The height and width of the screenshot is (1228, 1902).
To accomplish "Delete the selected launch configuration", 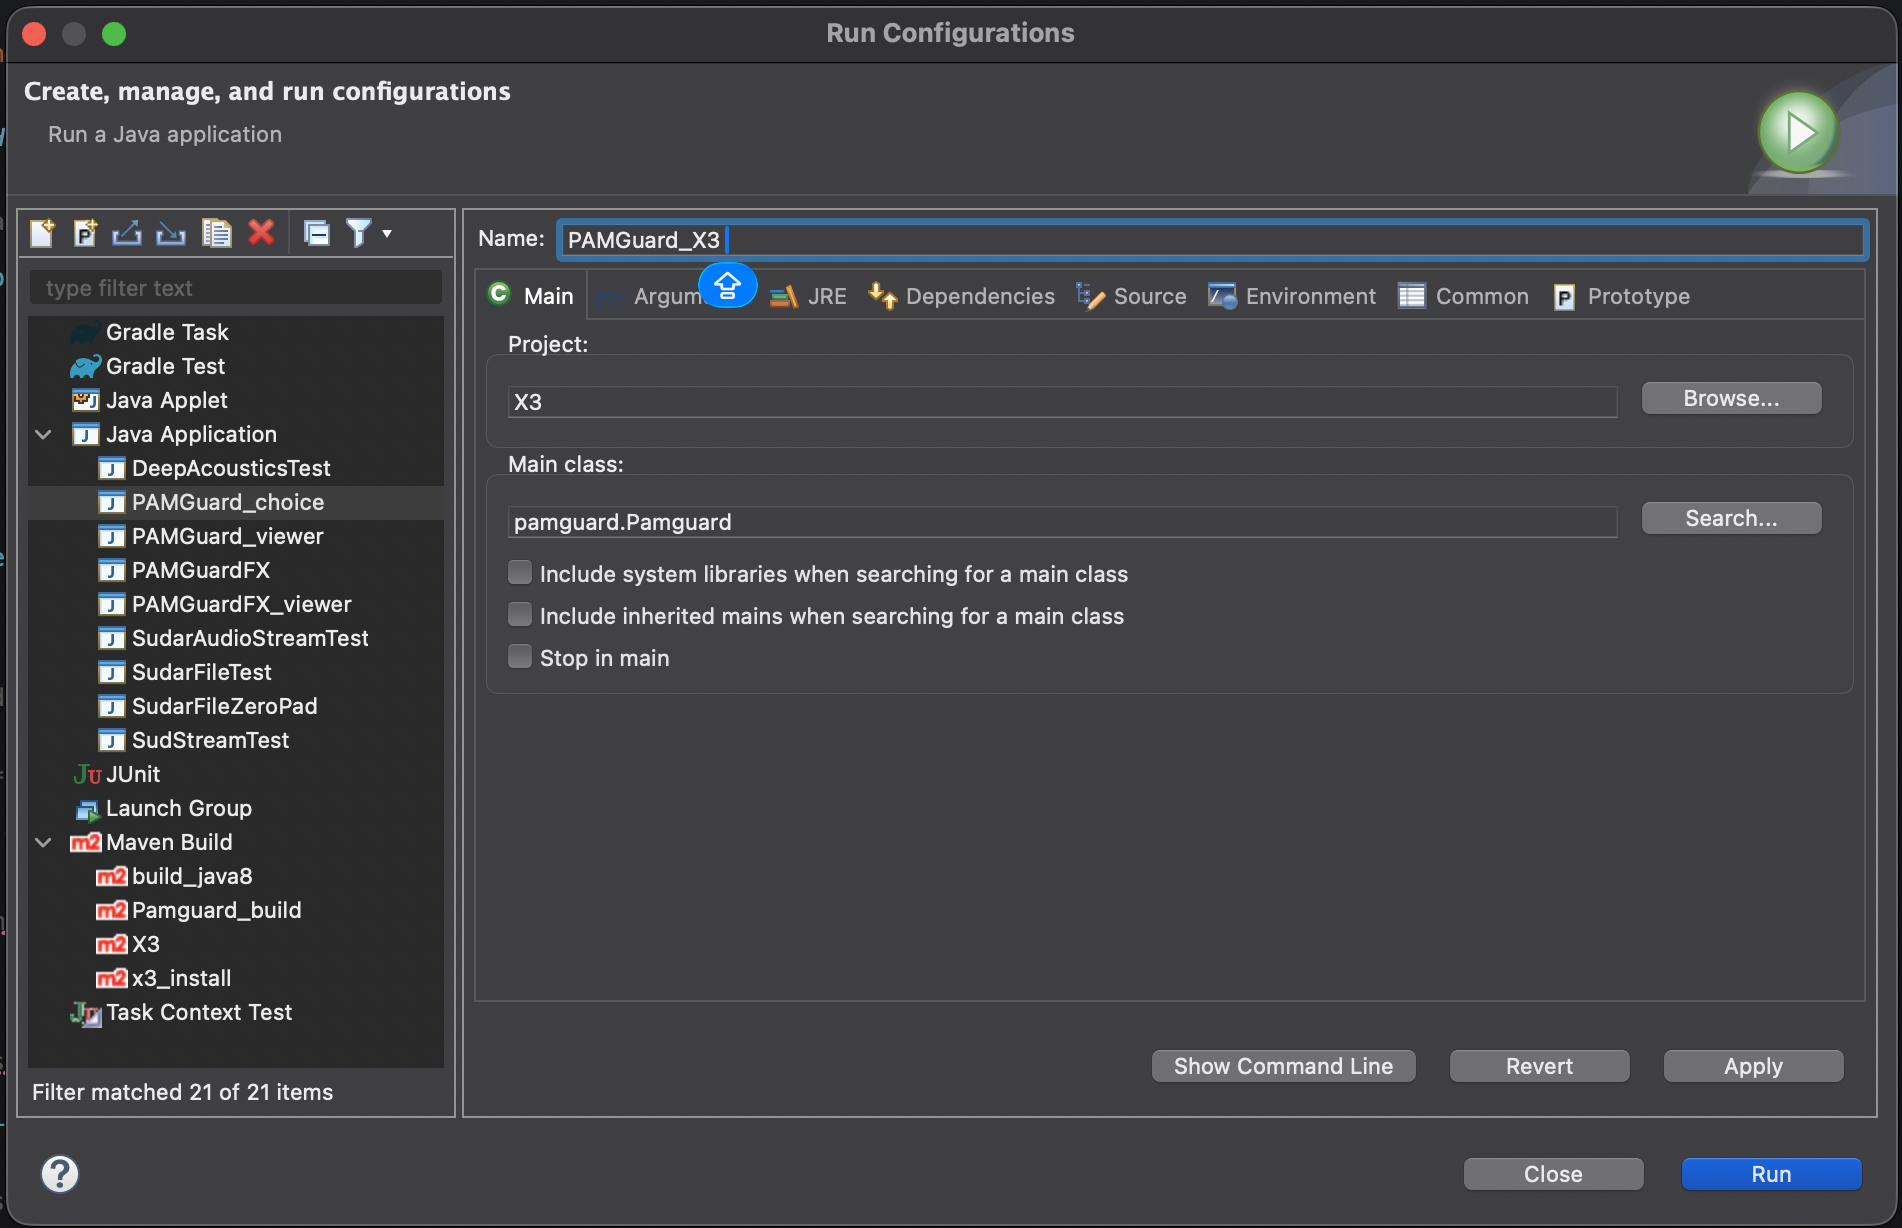I will click(x=261, y=233).
